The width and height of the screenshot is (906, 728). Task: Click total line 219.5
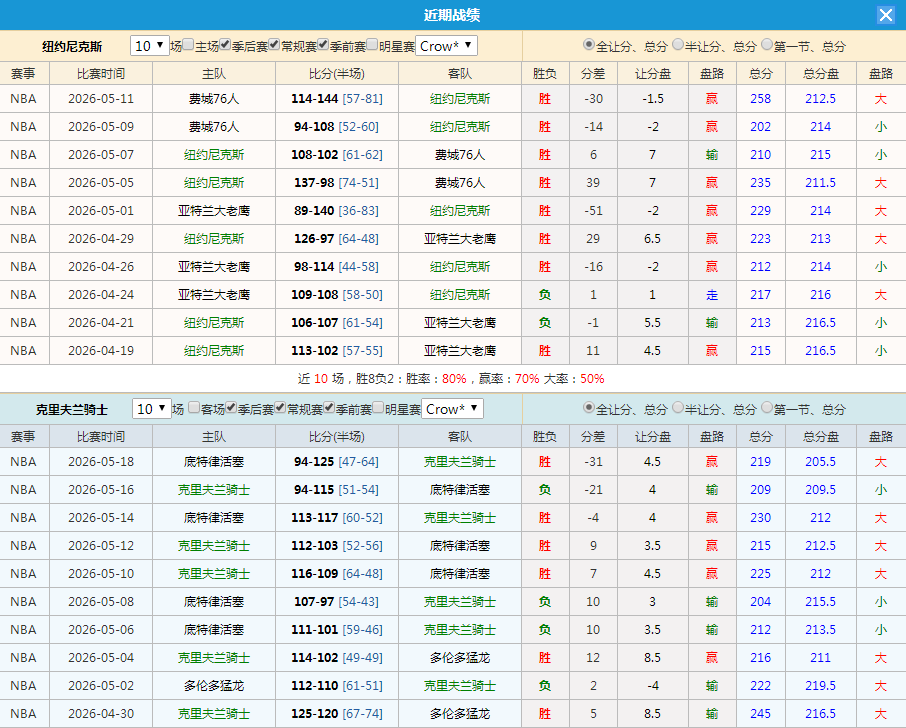(820, 686)
